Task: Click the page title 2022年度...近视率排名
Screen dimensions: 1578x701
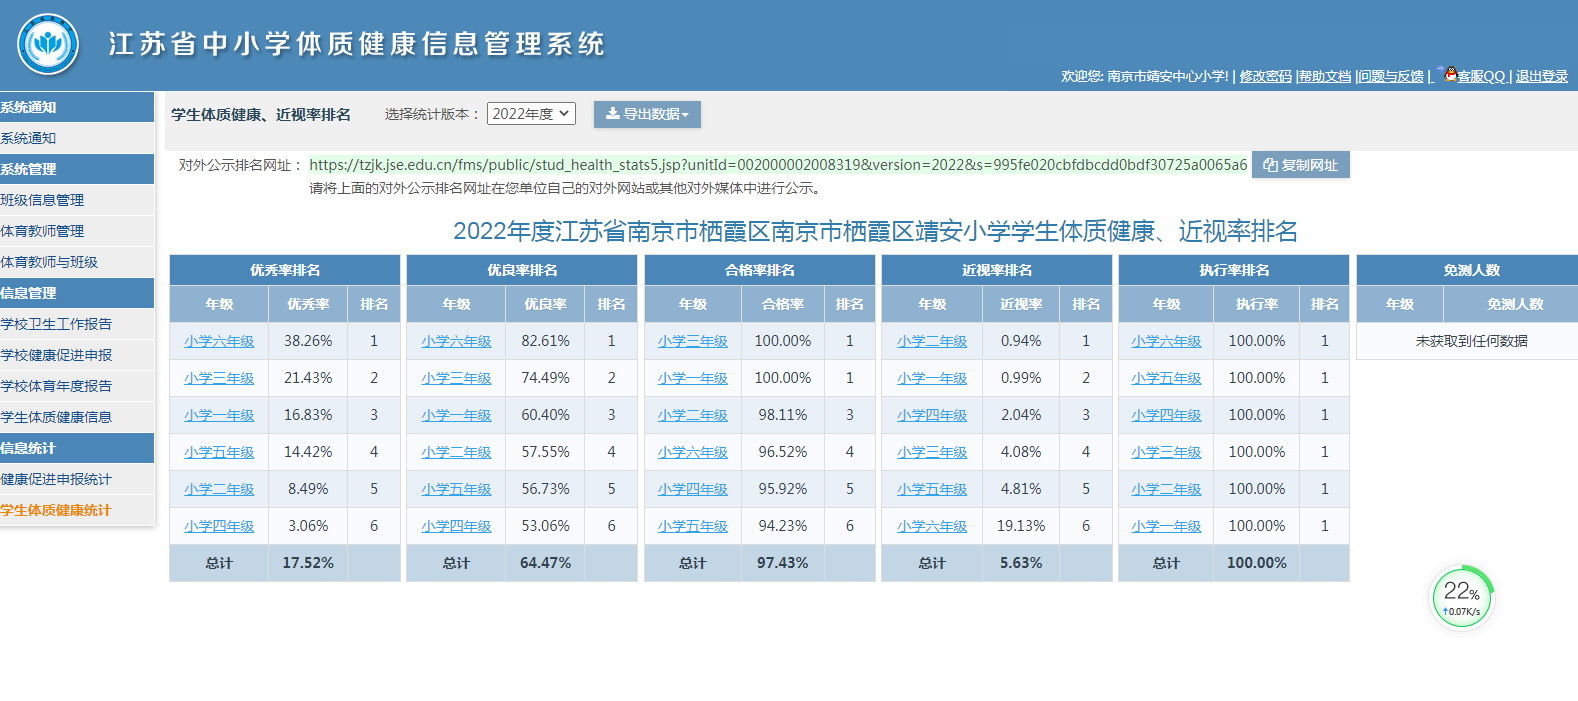Action: click(x=875, y=231)
